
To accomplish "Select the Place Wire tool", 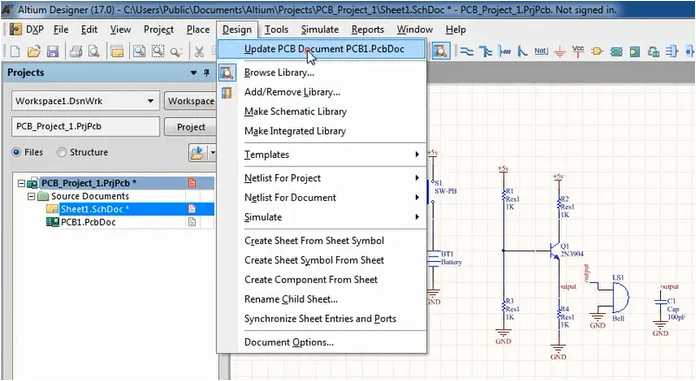I will click(x=466, y=52).
